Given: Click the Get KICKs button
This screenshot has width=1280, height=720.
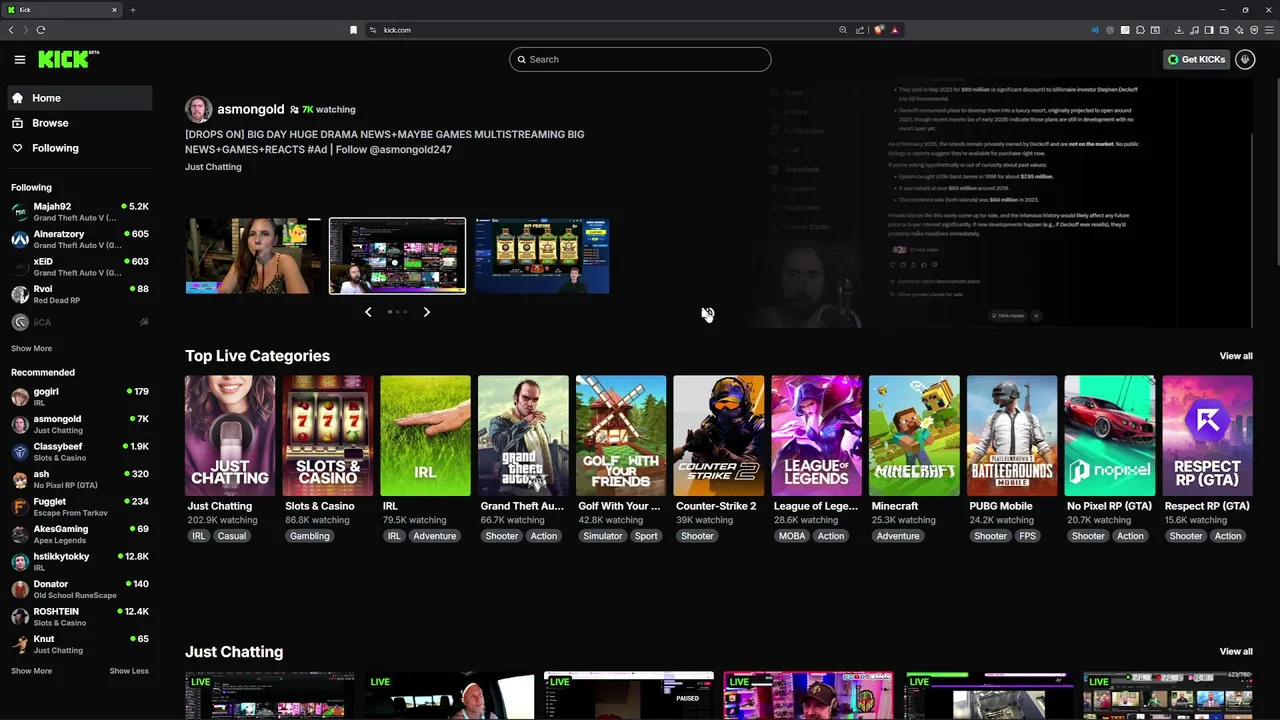Looking at the screenshot, I should coord(1196,60).
